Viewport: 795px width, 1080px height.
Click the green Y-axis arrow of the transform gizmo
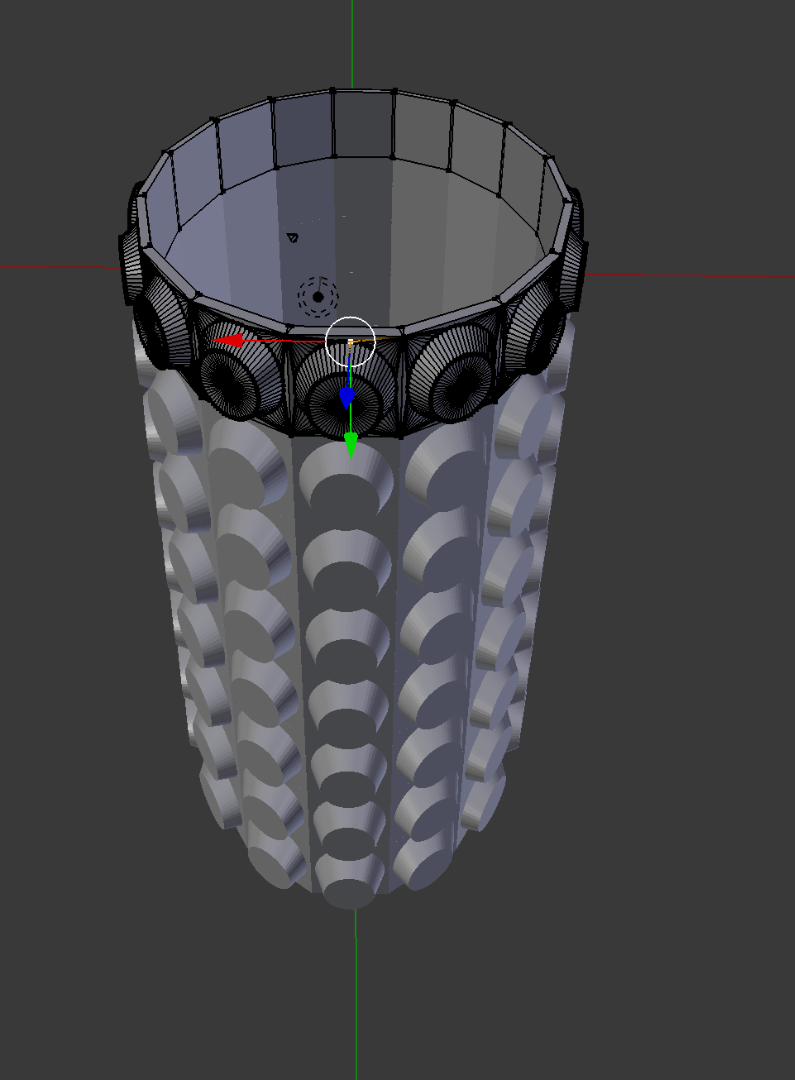point(351,445)
